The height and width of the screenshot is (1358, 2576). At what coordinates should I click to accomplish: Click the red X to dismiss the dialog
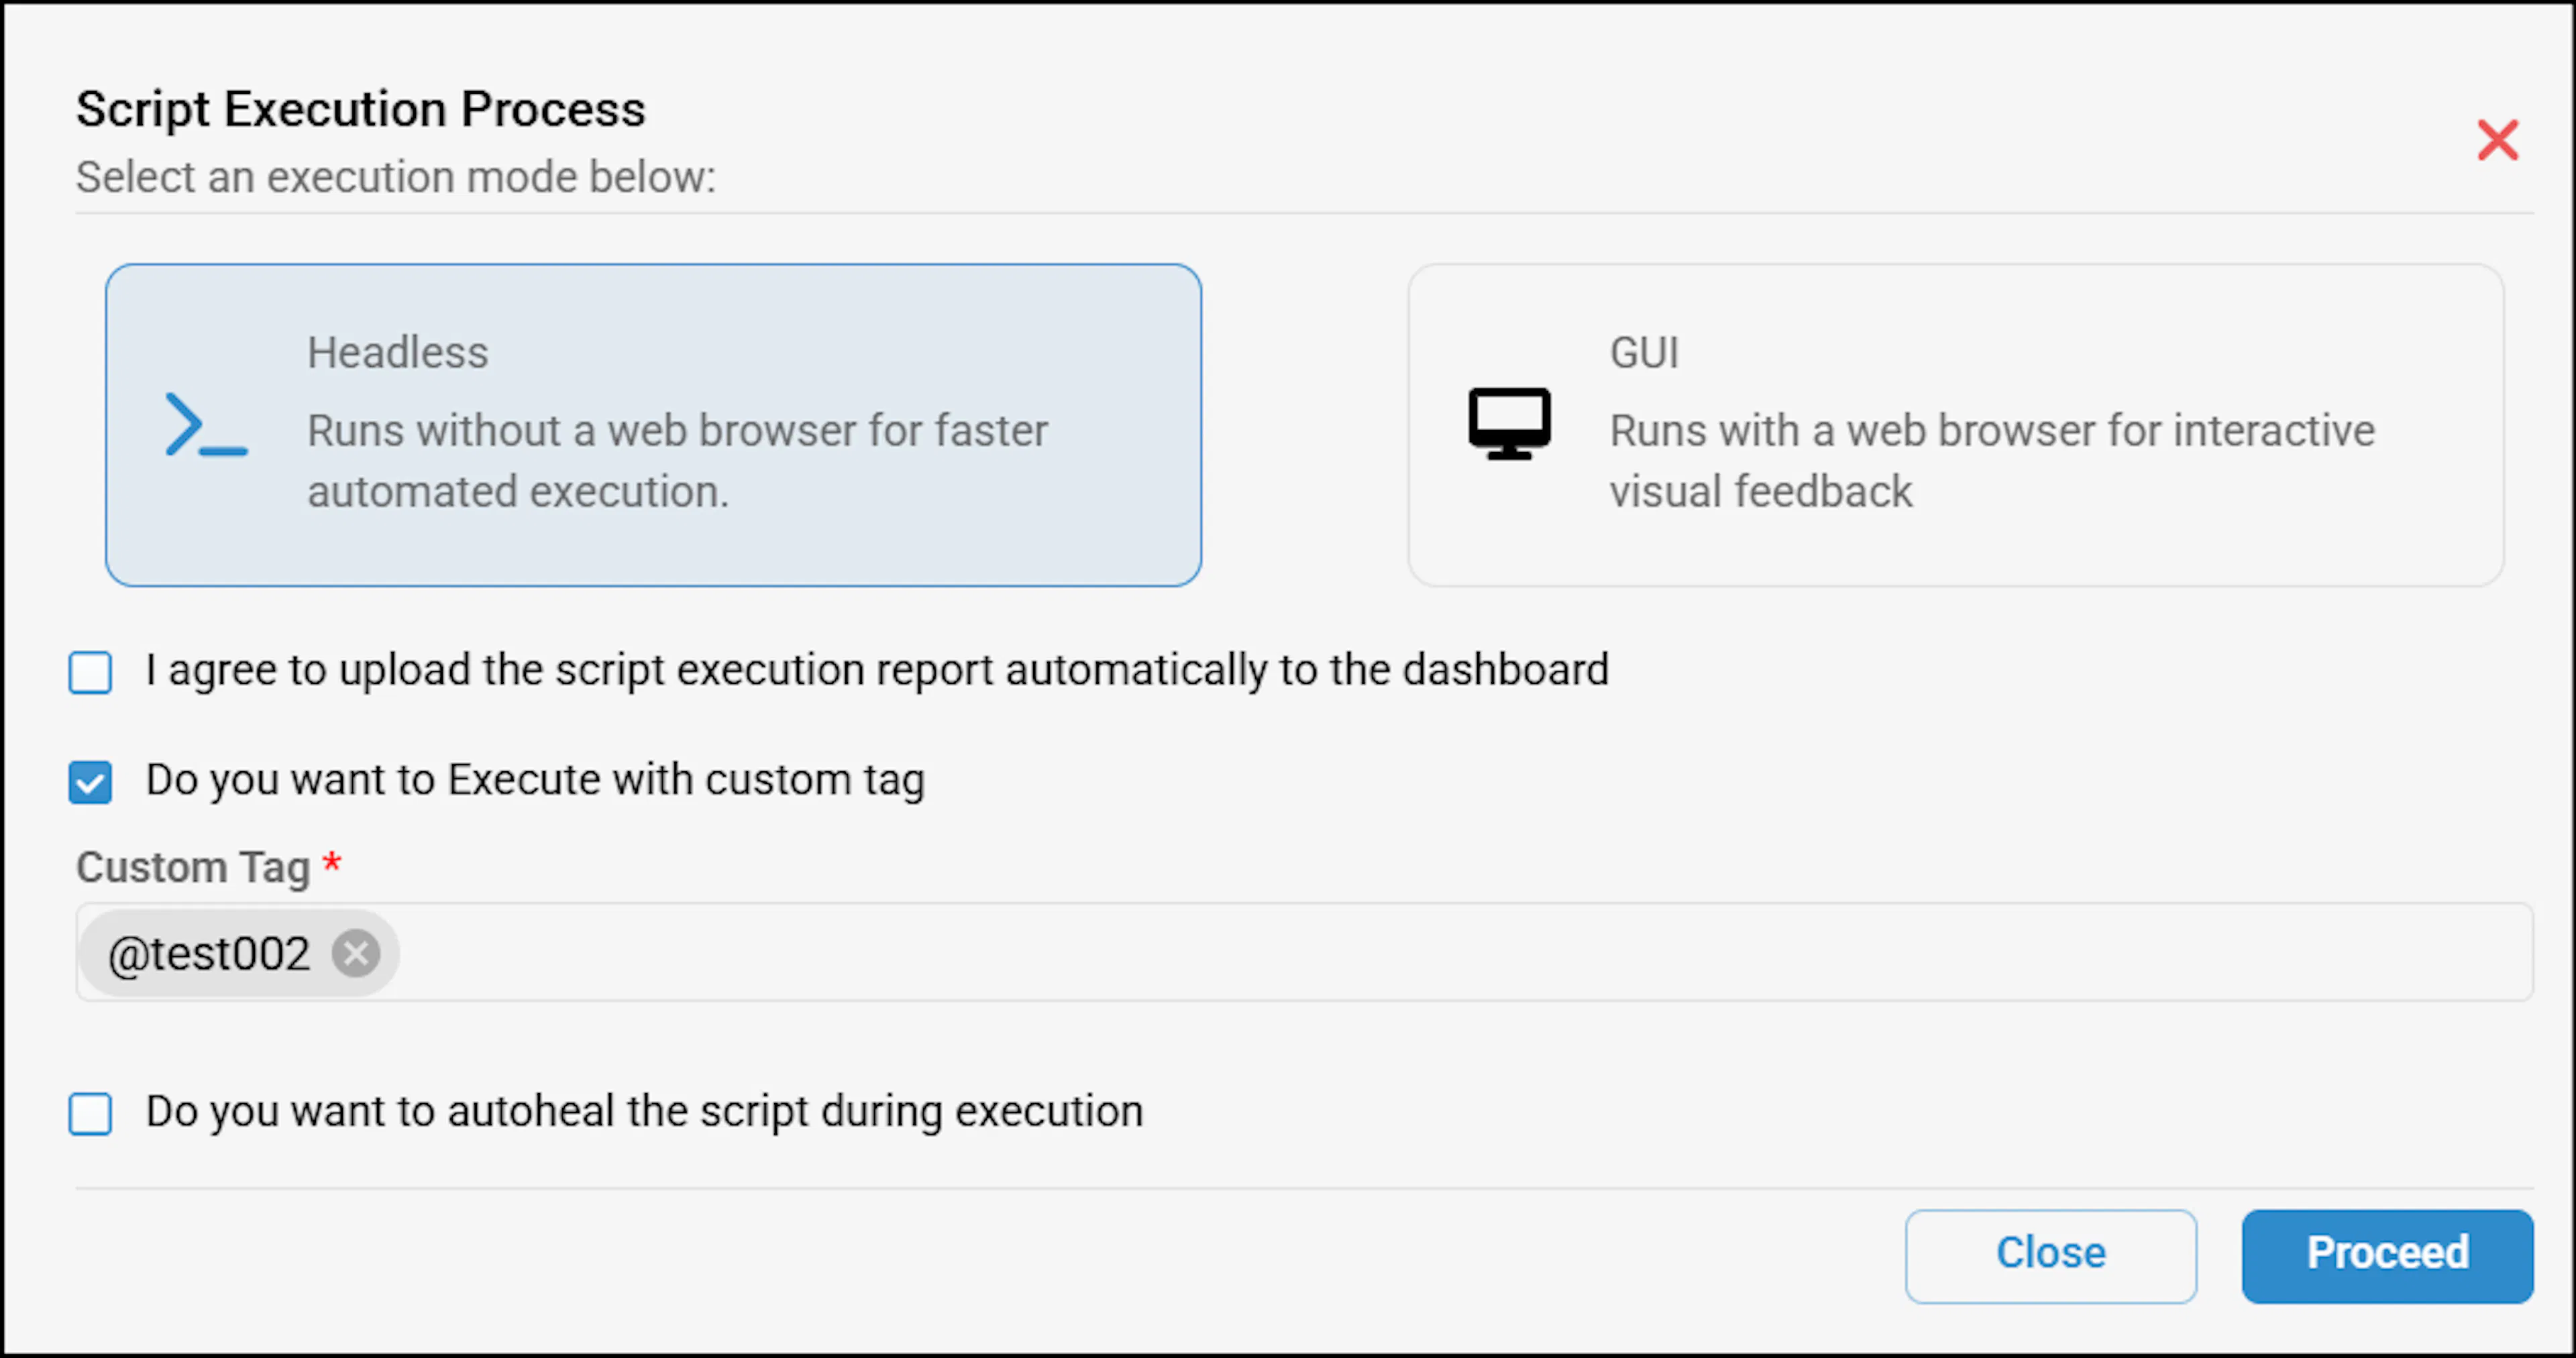(2497, 140)
